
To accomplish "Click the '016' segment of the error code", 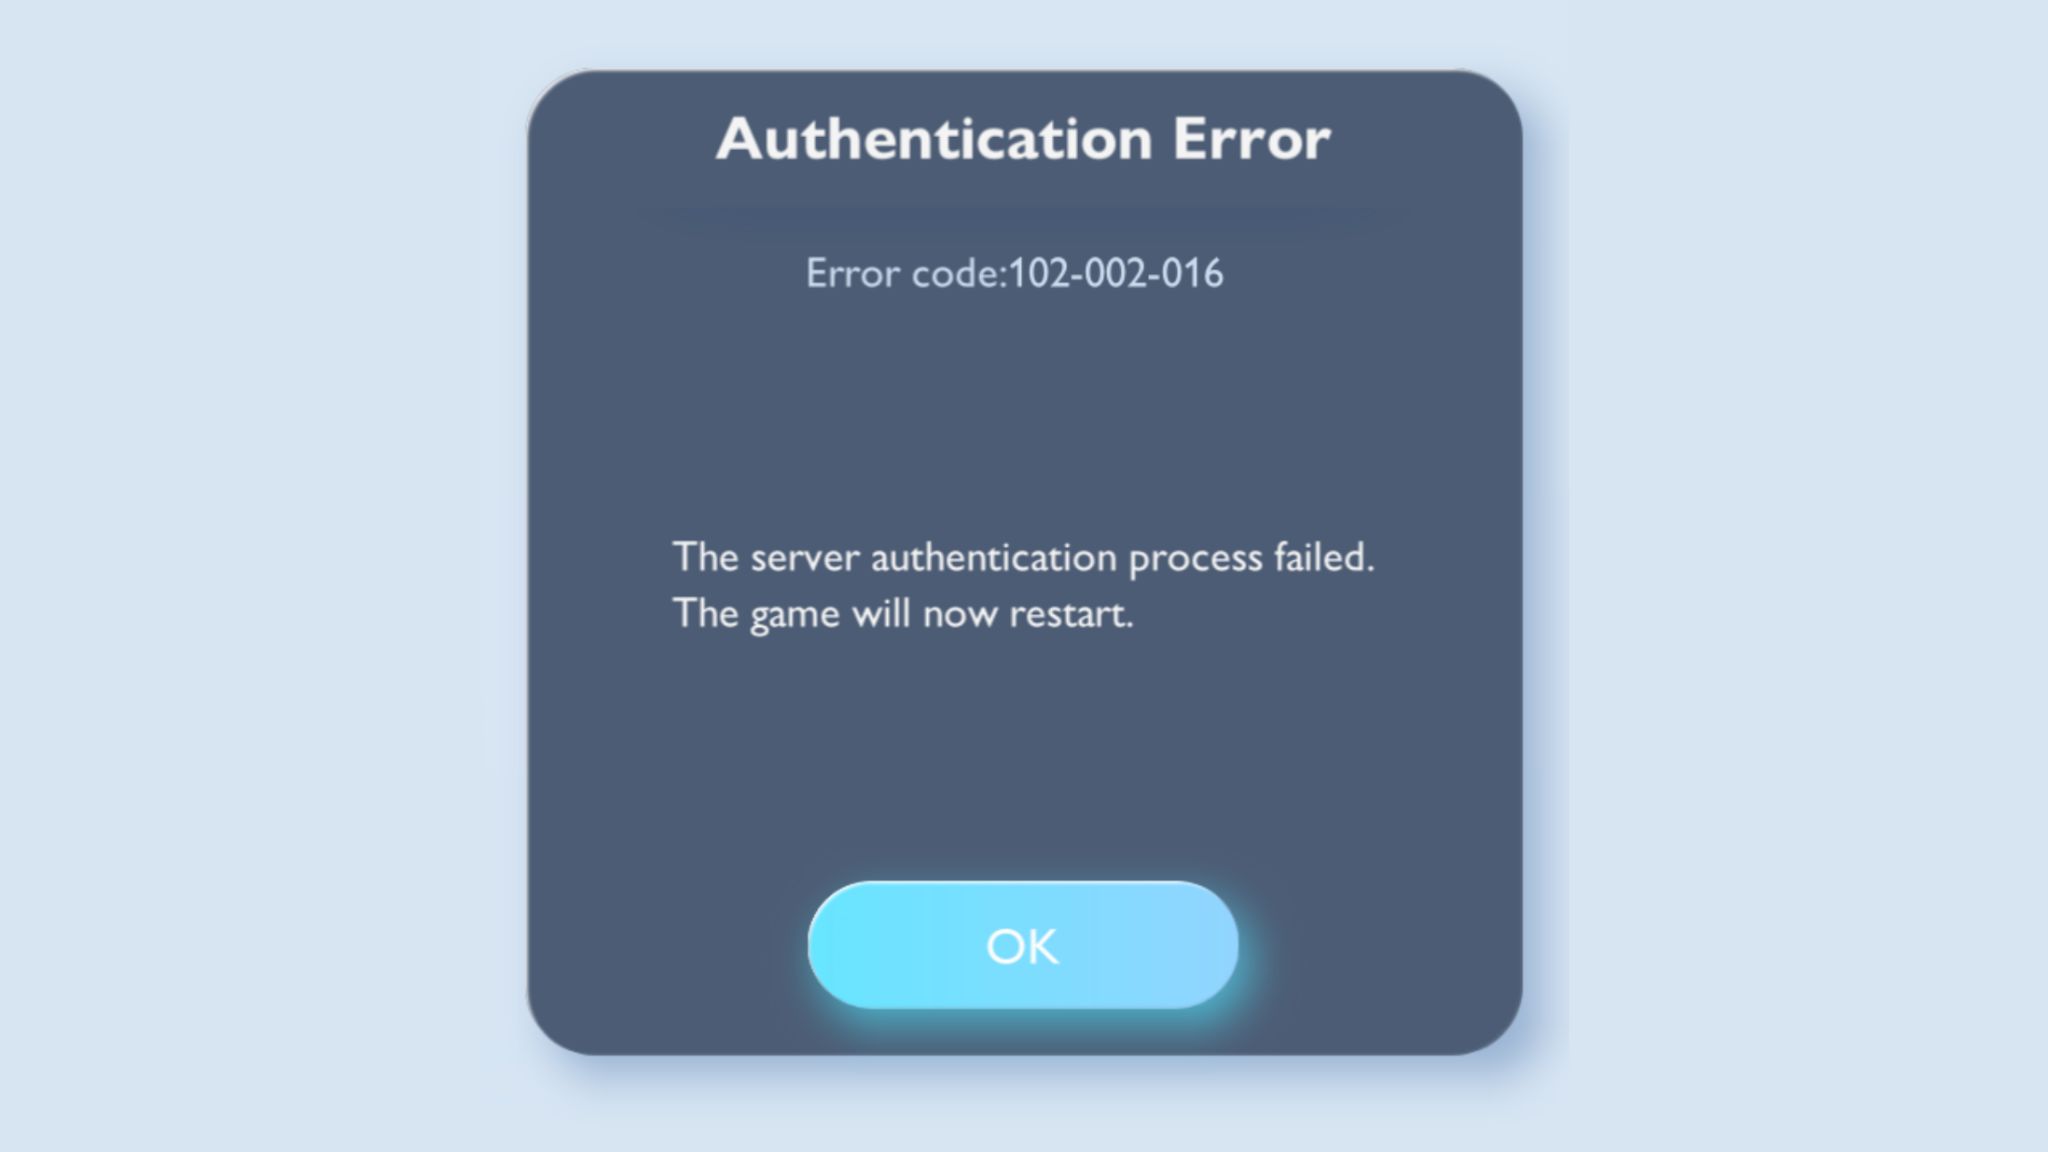I will [1192, 273].
